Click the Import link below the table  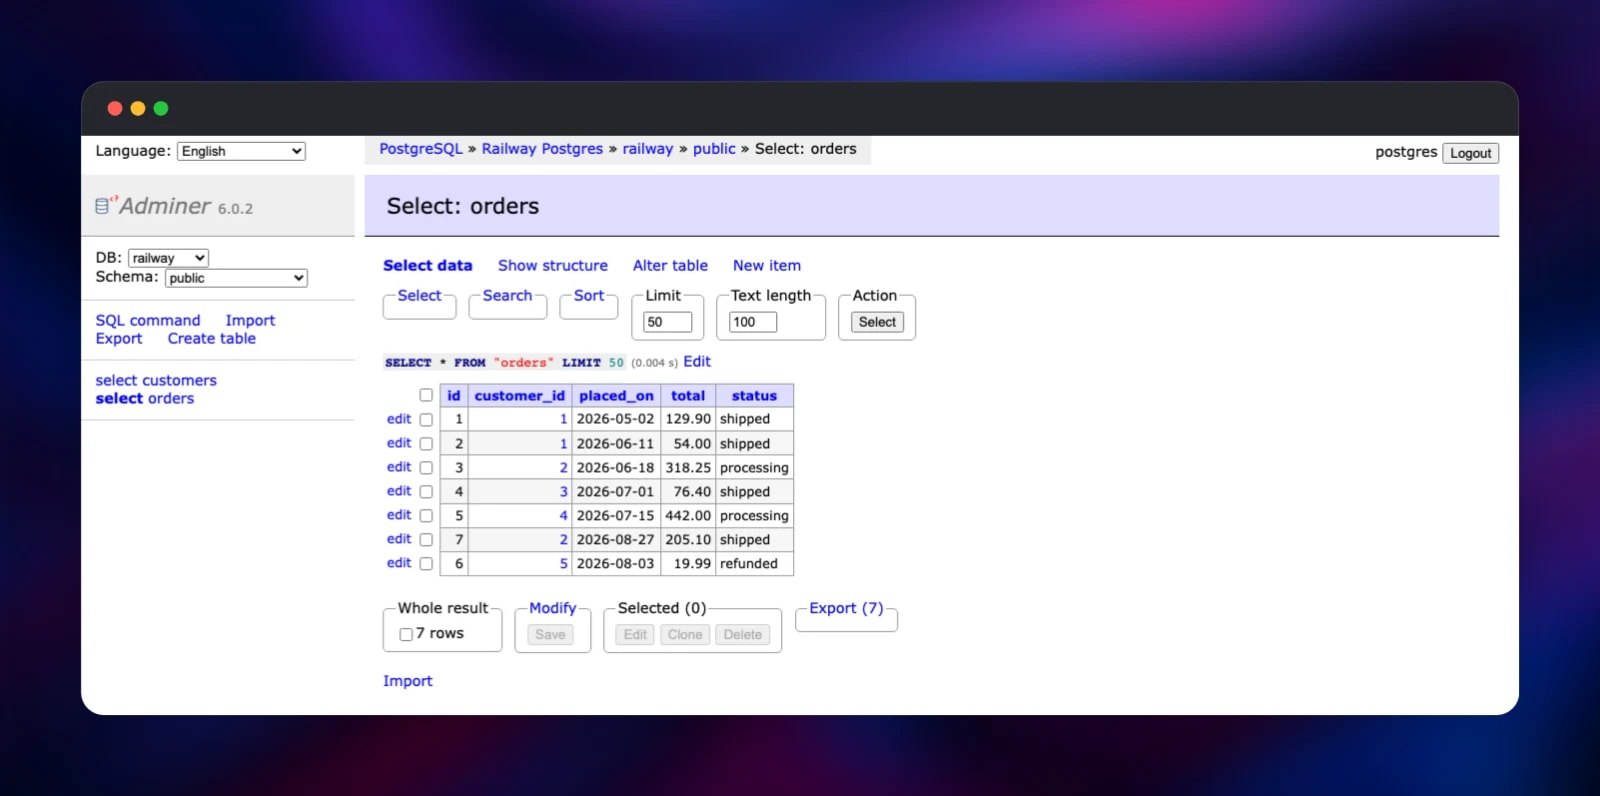[x=408, y=681]
